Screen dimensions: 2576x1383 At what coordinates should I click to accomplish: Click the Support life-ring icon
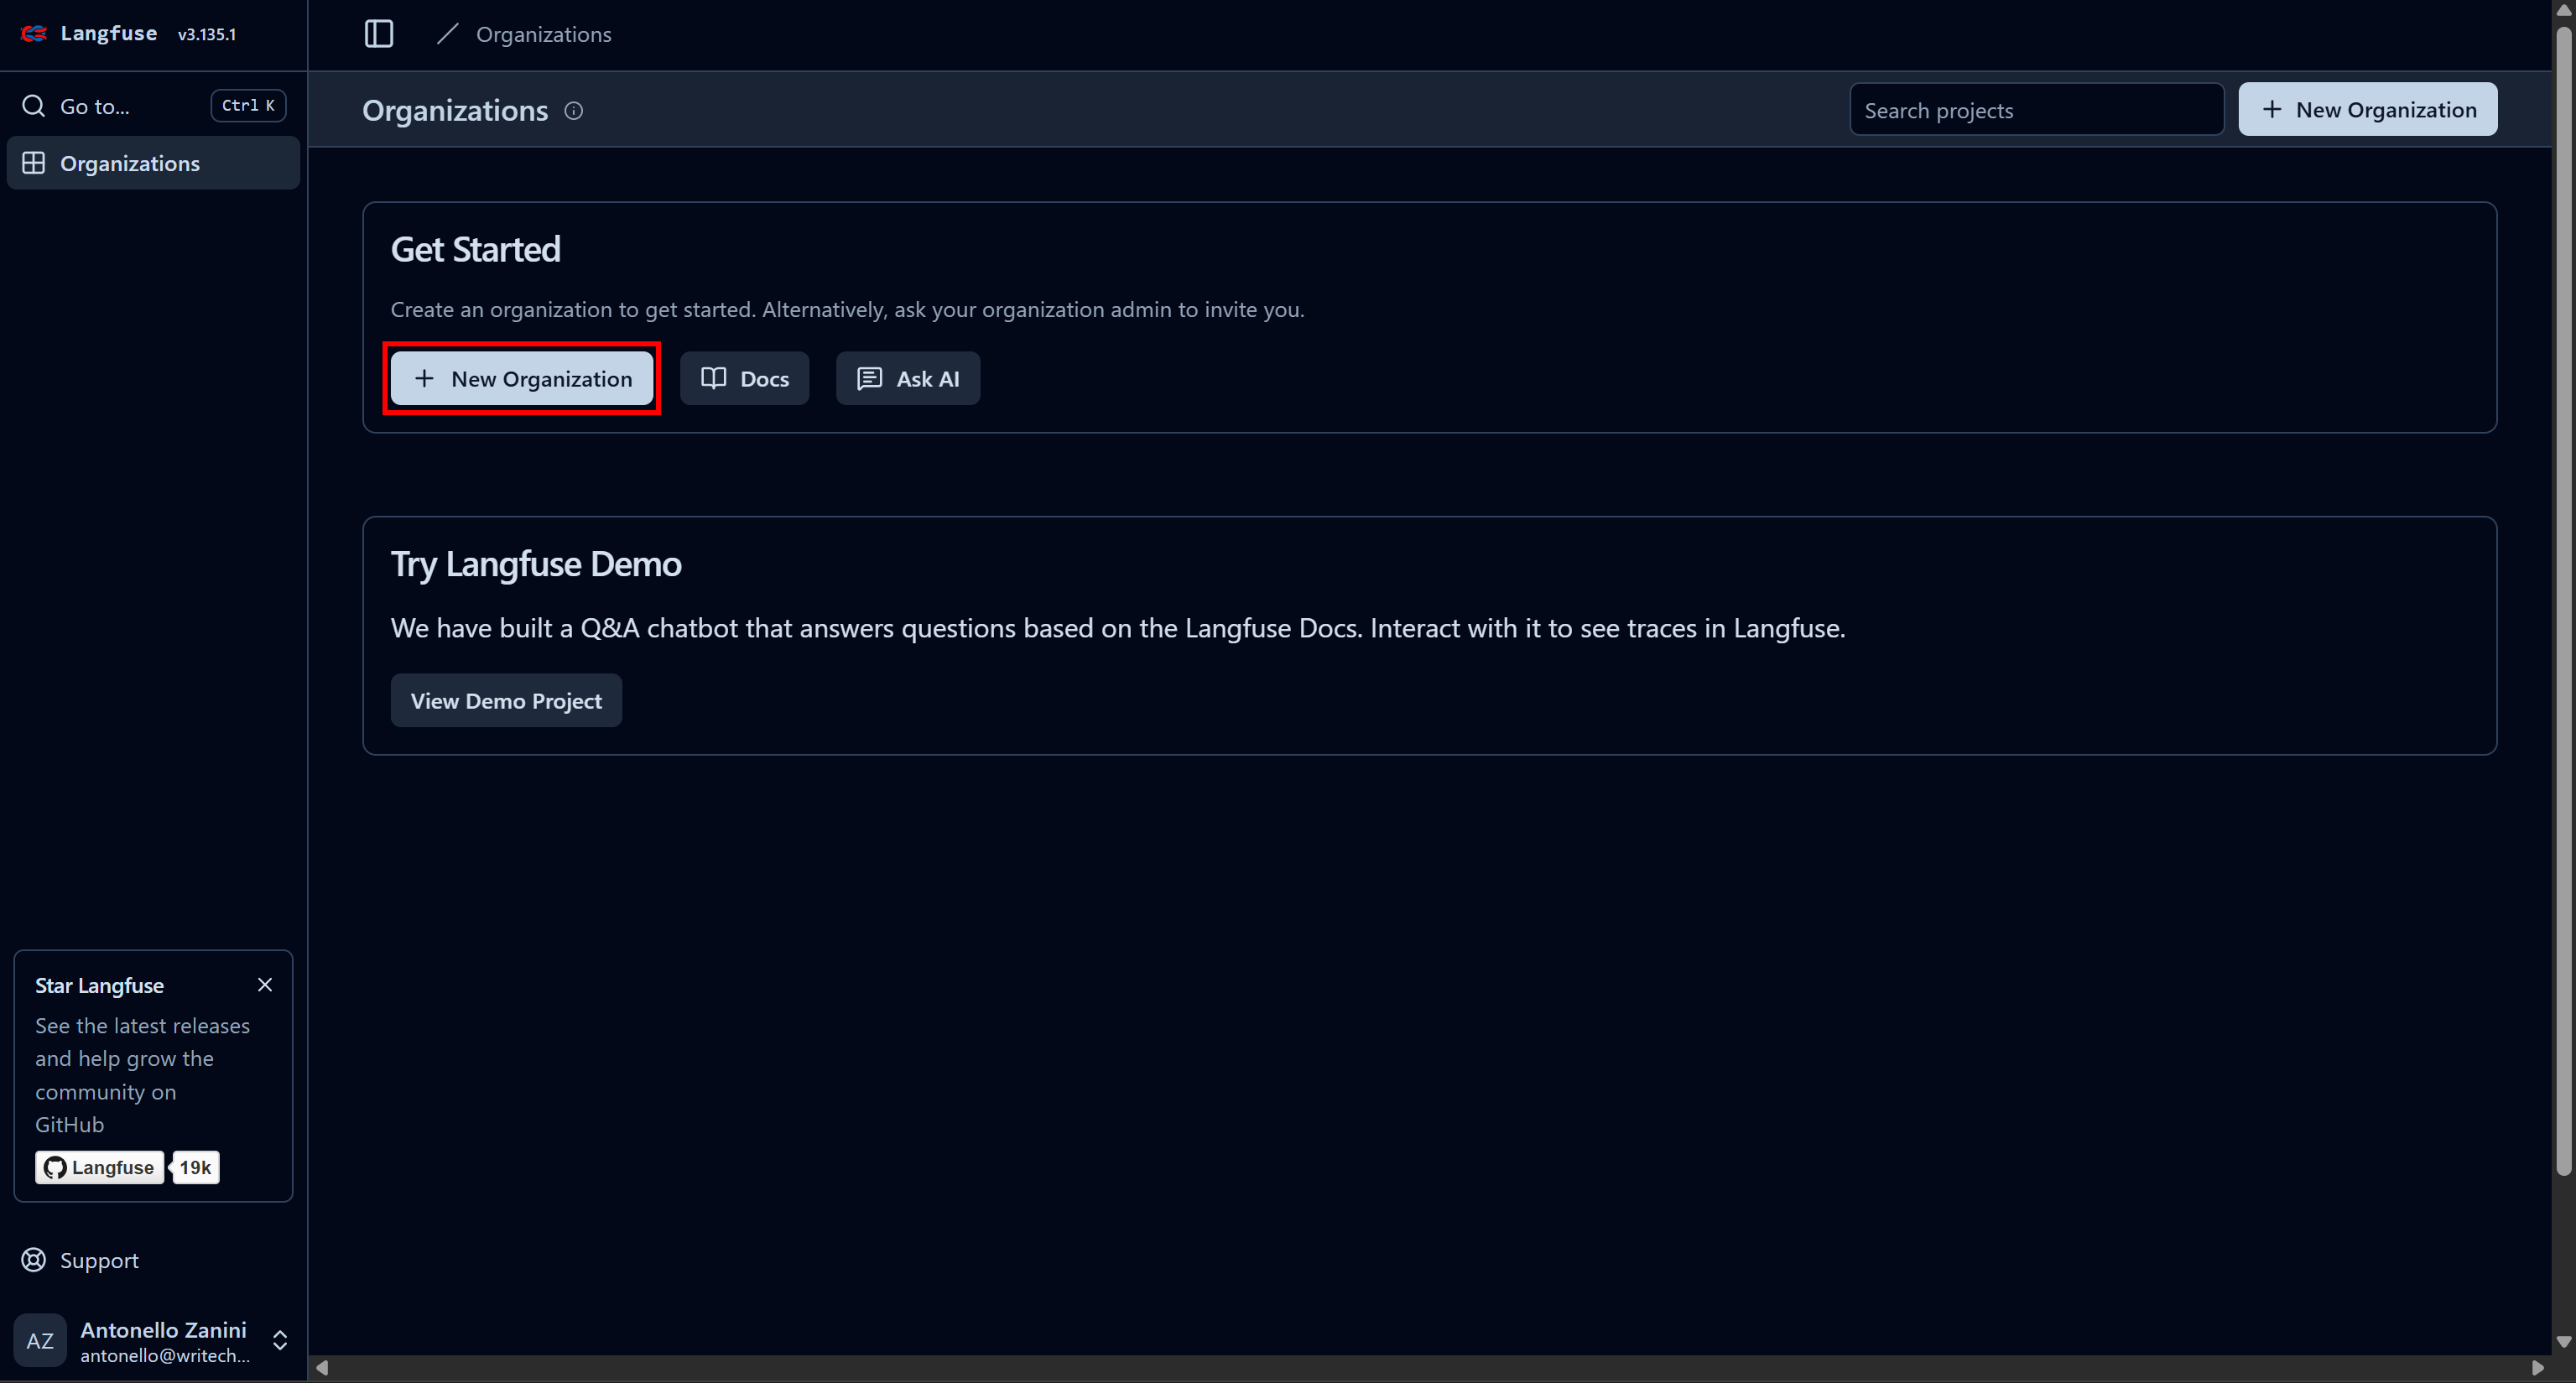pos(33,1260)
